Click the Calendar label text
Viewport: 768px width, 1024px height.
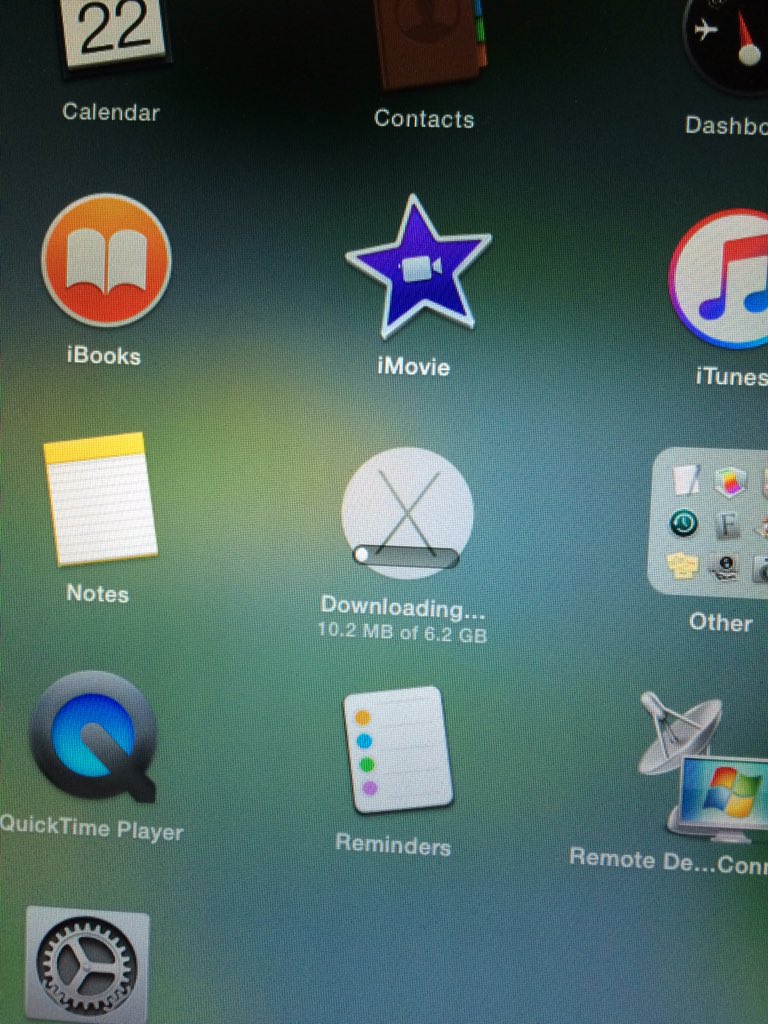(x=111, y=112)
